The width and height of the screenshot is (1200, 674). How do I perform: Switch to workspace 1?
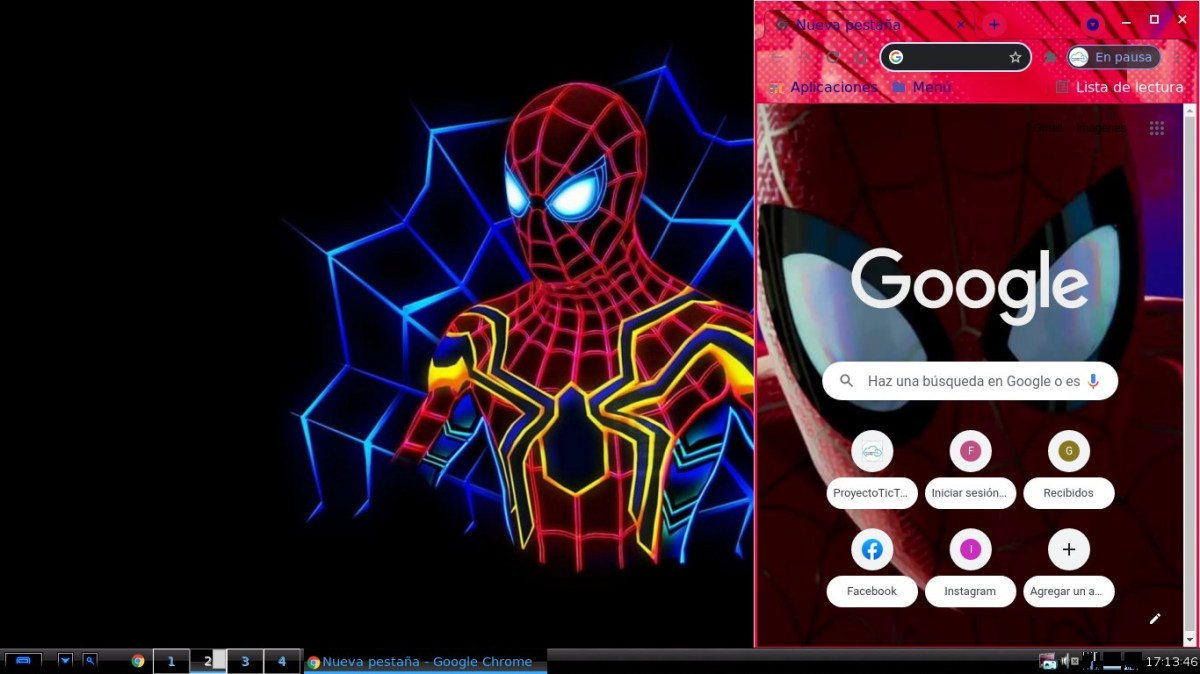[x=171, y=661]
